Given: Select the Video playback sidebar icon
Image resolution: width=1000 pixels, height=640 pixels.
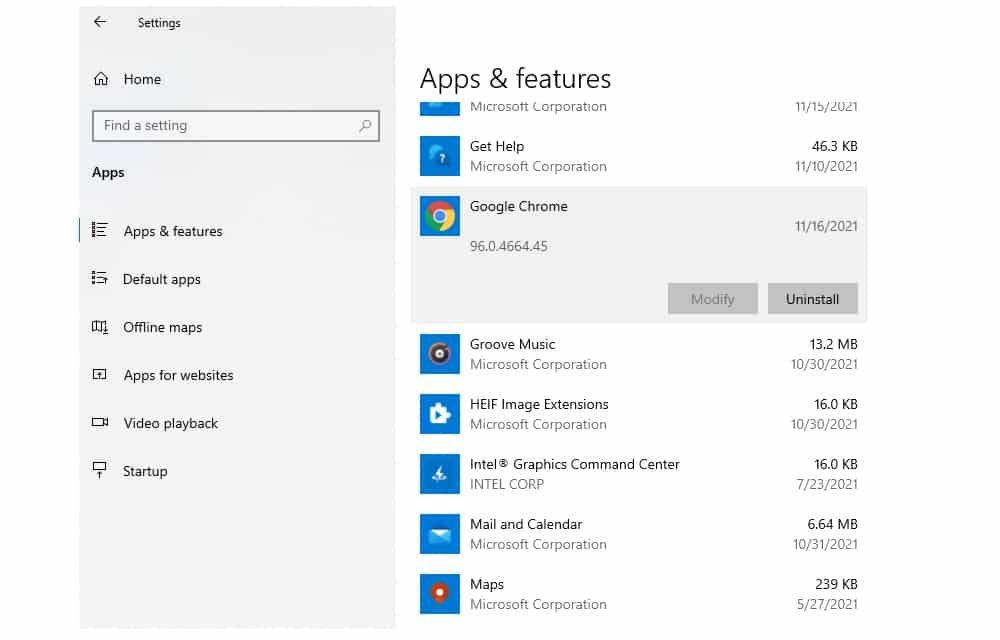Looking at the screenshot, I should pyautogui.click(x=100, y=423).
